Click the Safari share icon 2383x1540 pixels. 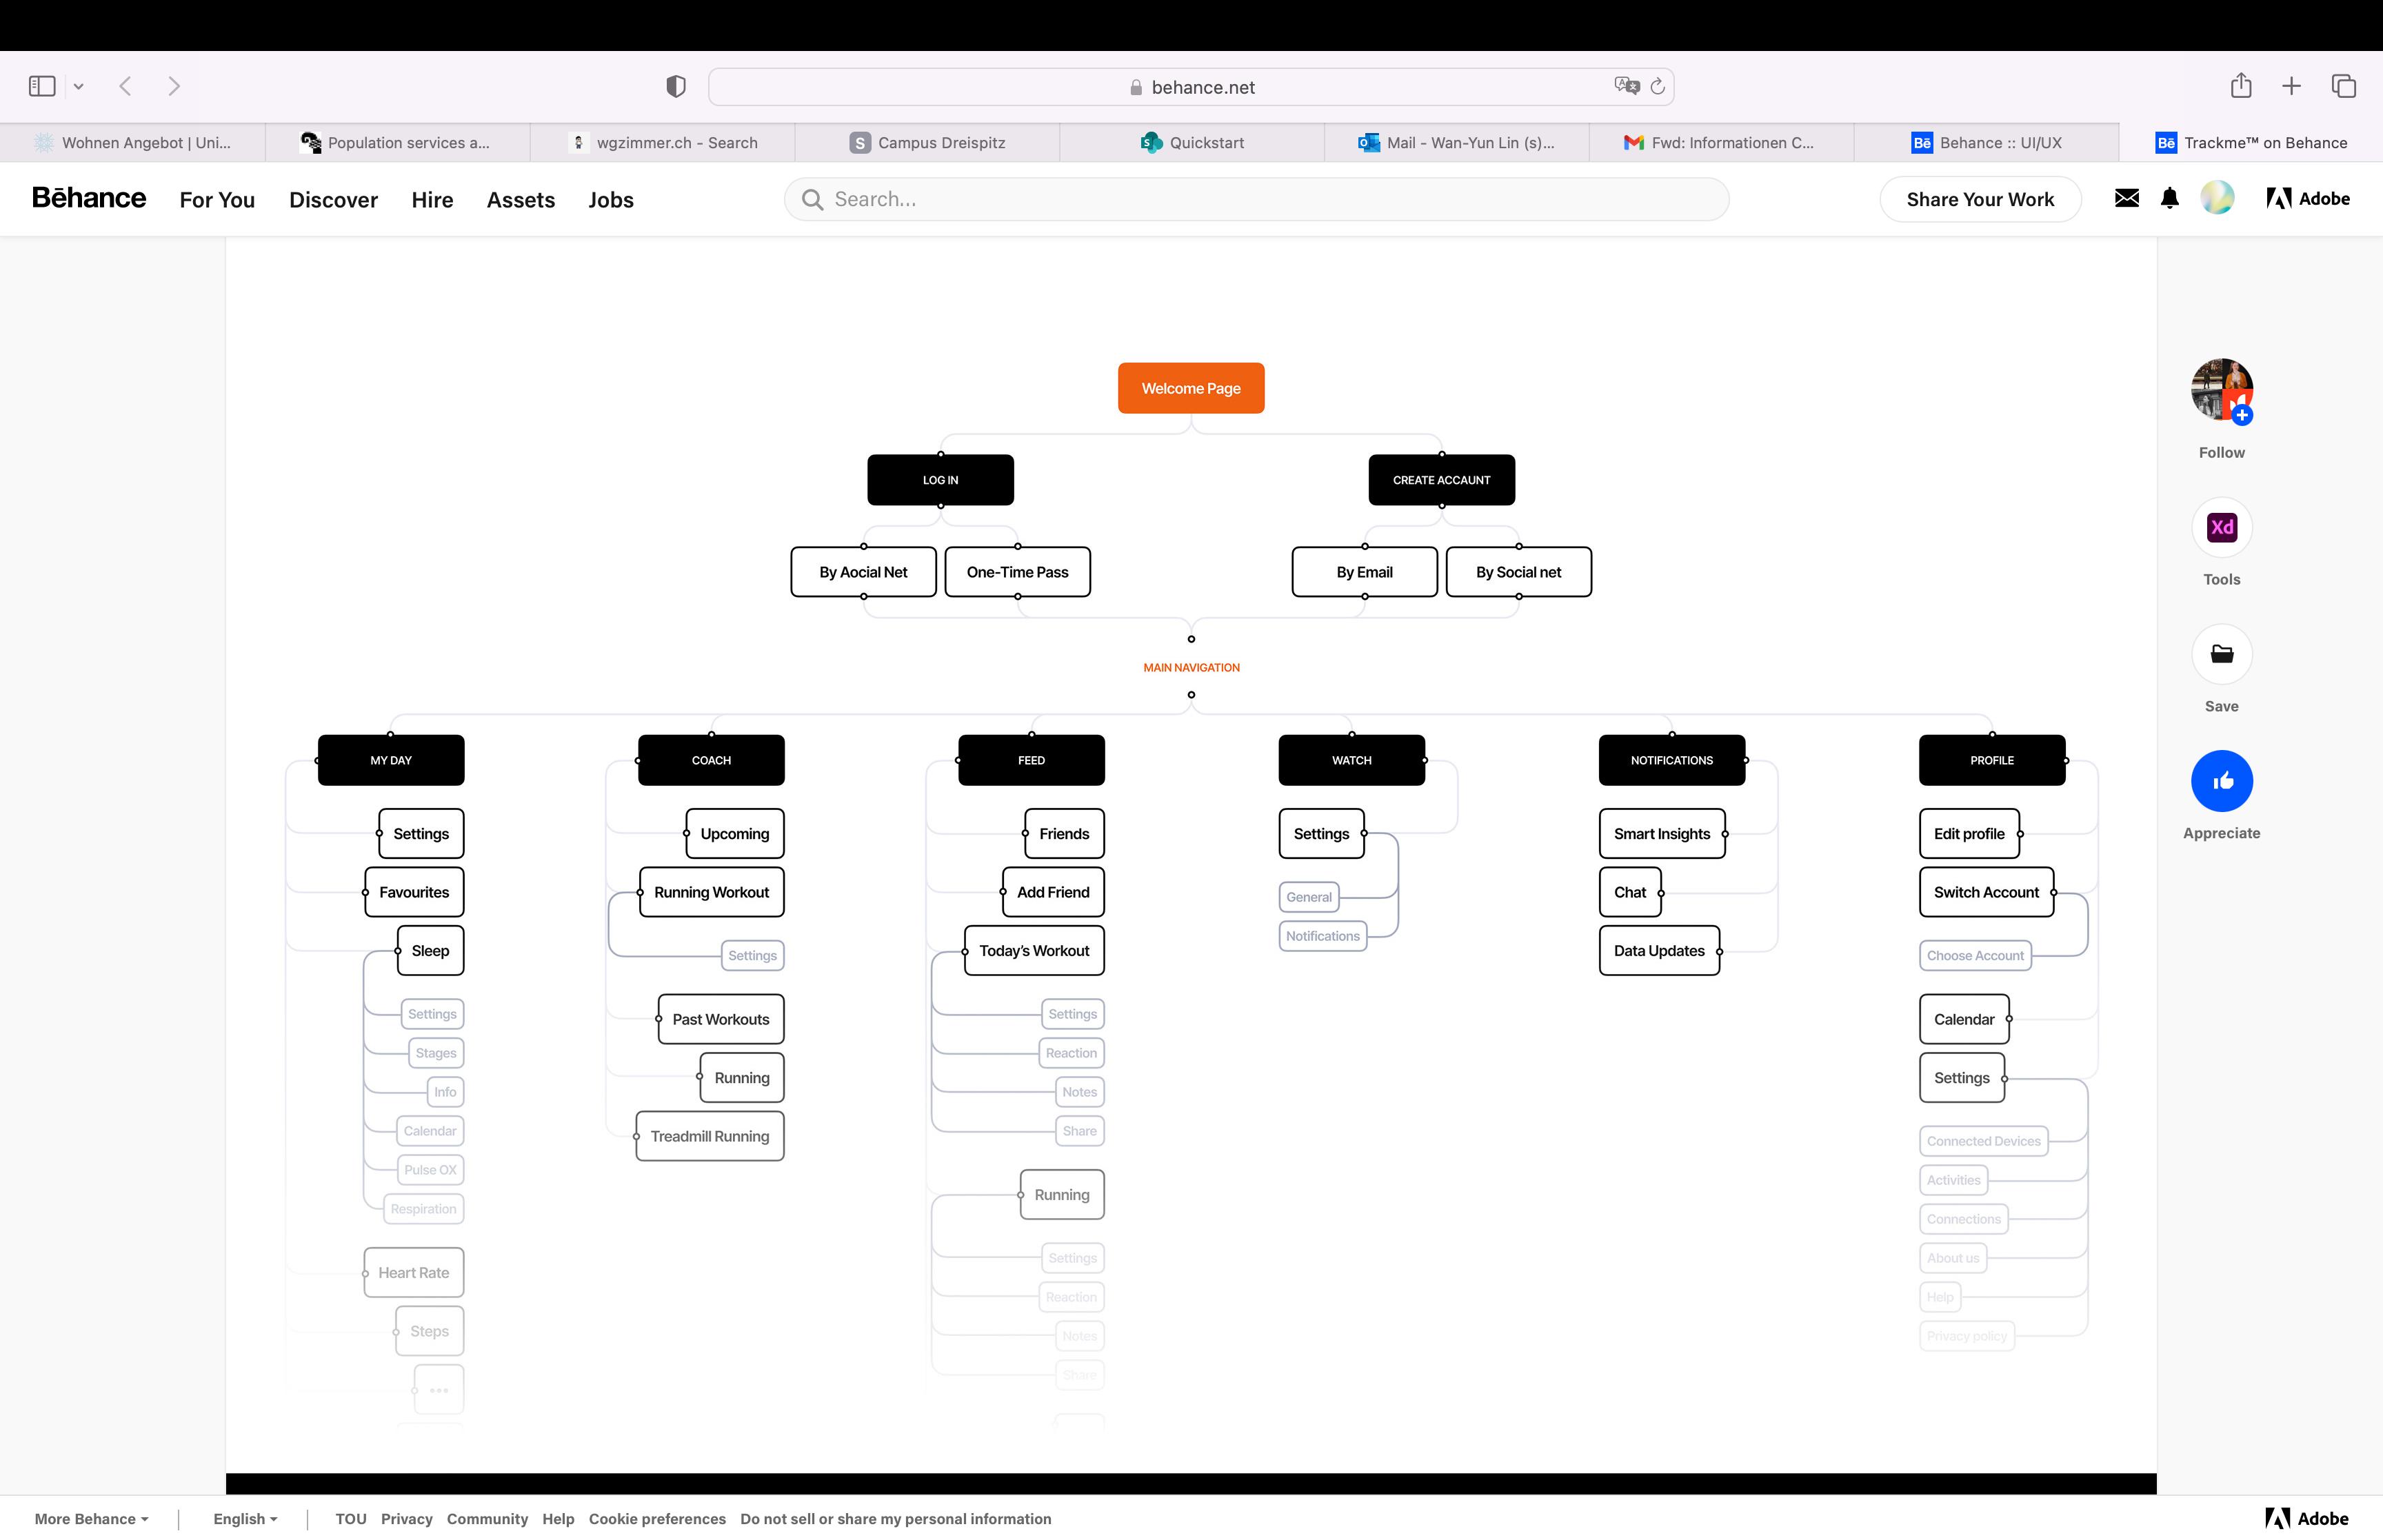(2240, 86)
